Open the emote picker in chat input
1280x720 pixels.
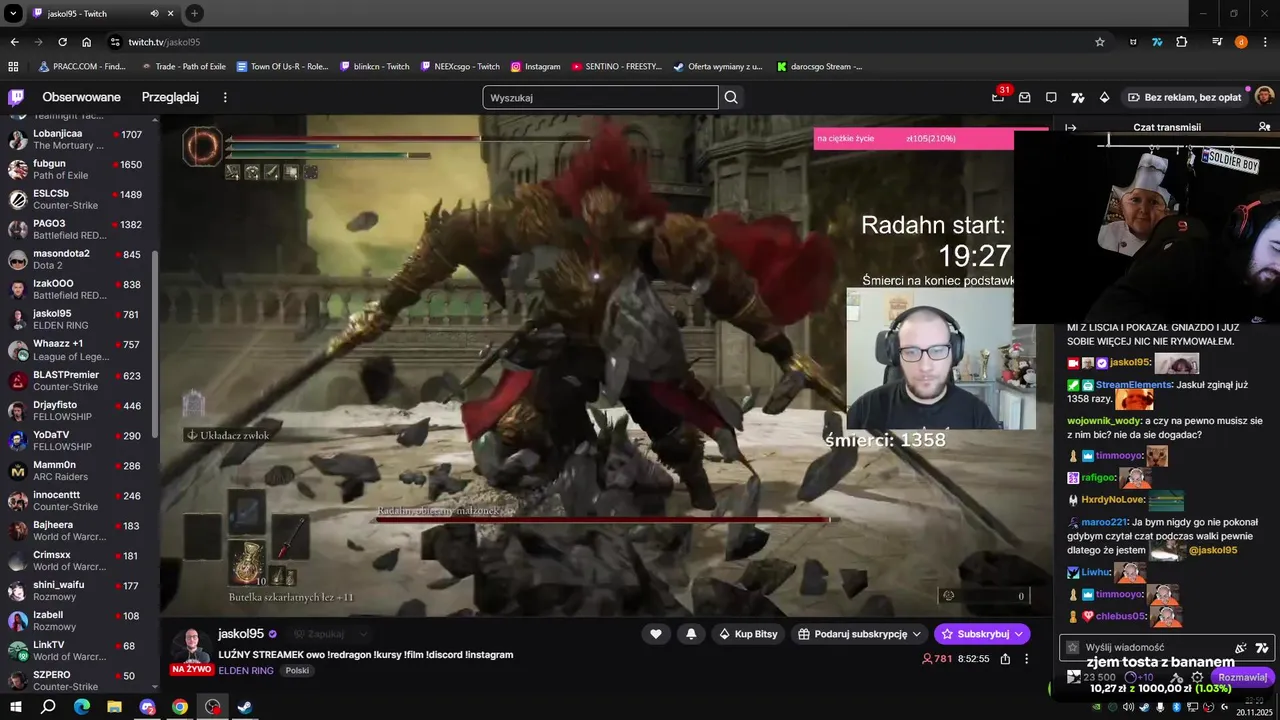1241,648
